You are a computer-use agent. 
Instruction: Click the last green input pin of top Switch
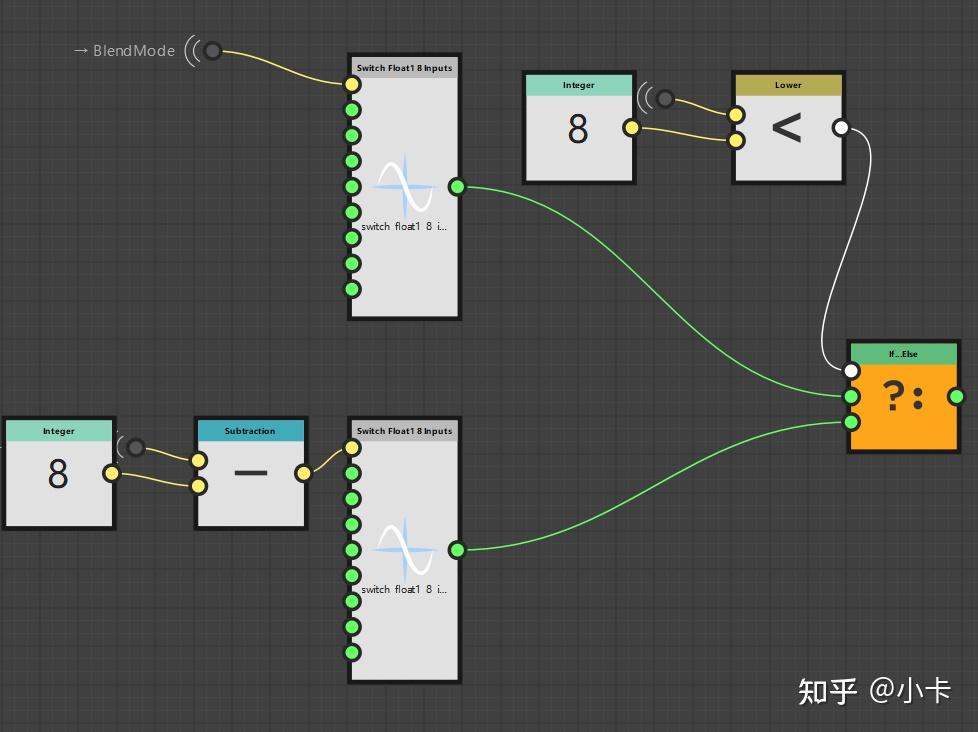click(x=352, y=289)
